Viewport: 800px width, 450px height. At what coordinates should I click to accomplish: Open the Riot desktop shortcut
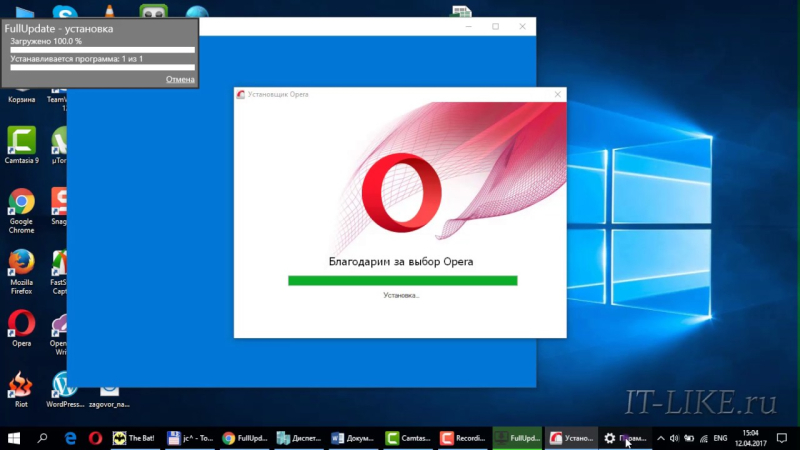tap(19, 386)
